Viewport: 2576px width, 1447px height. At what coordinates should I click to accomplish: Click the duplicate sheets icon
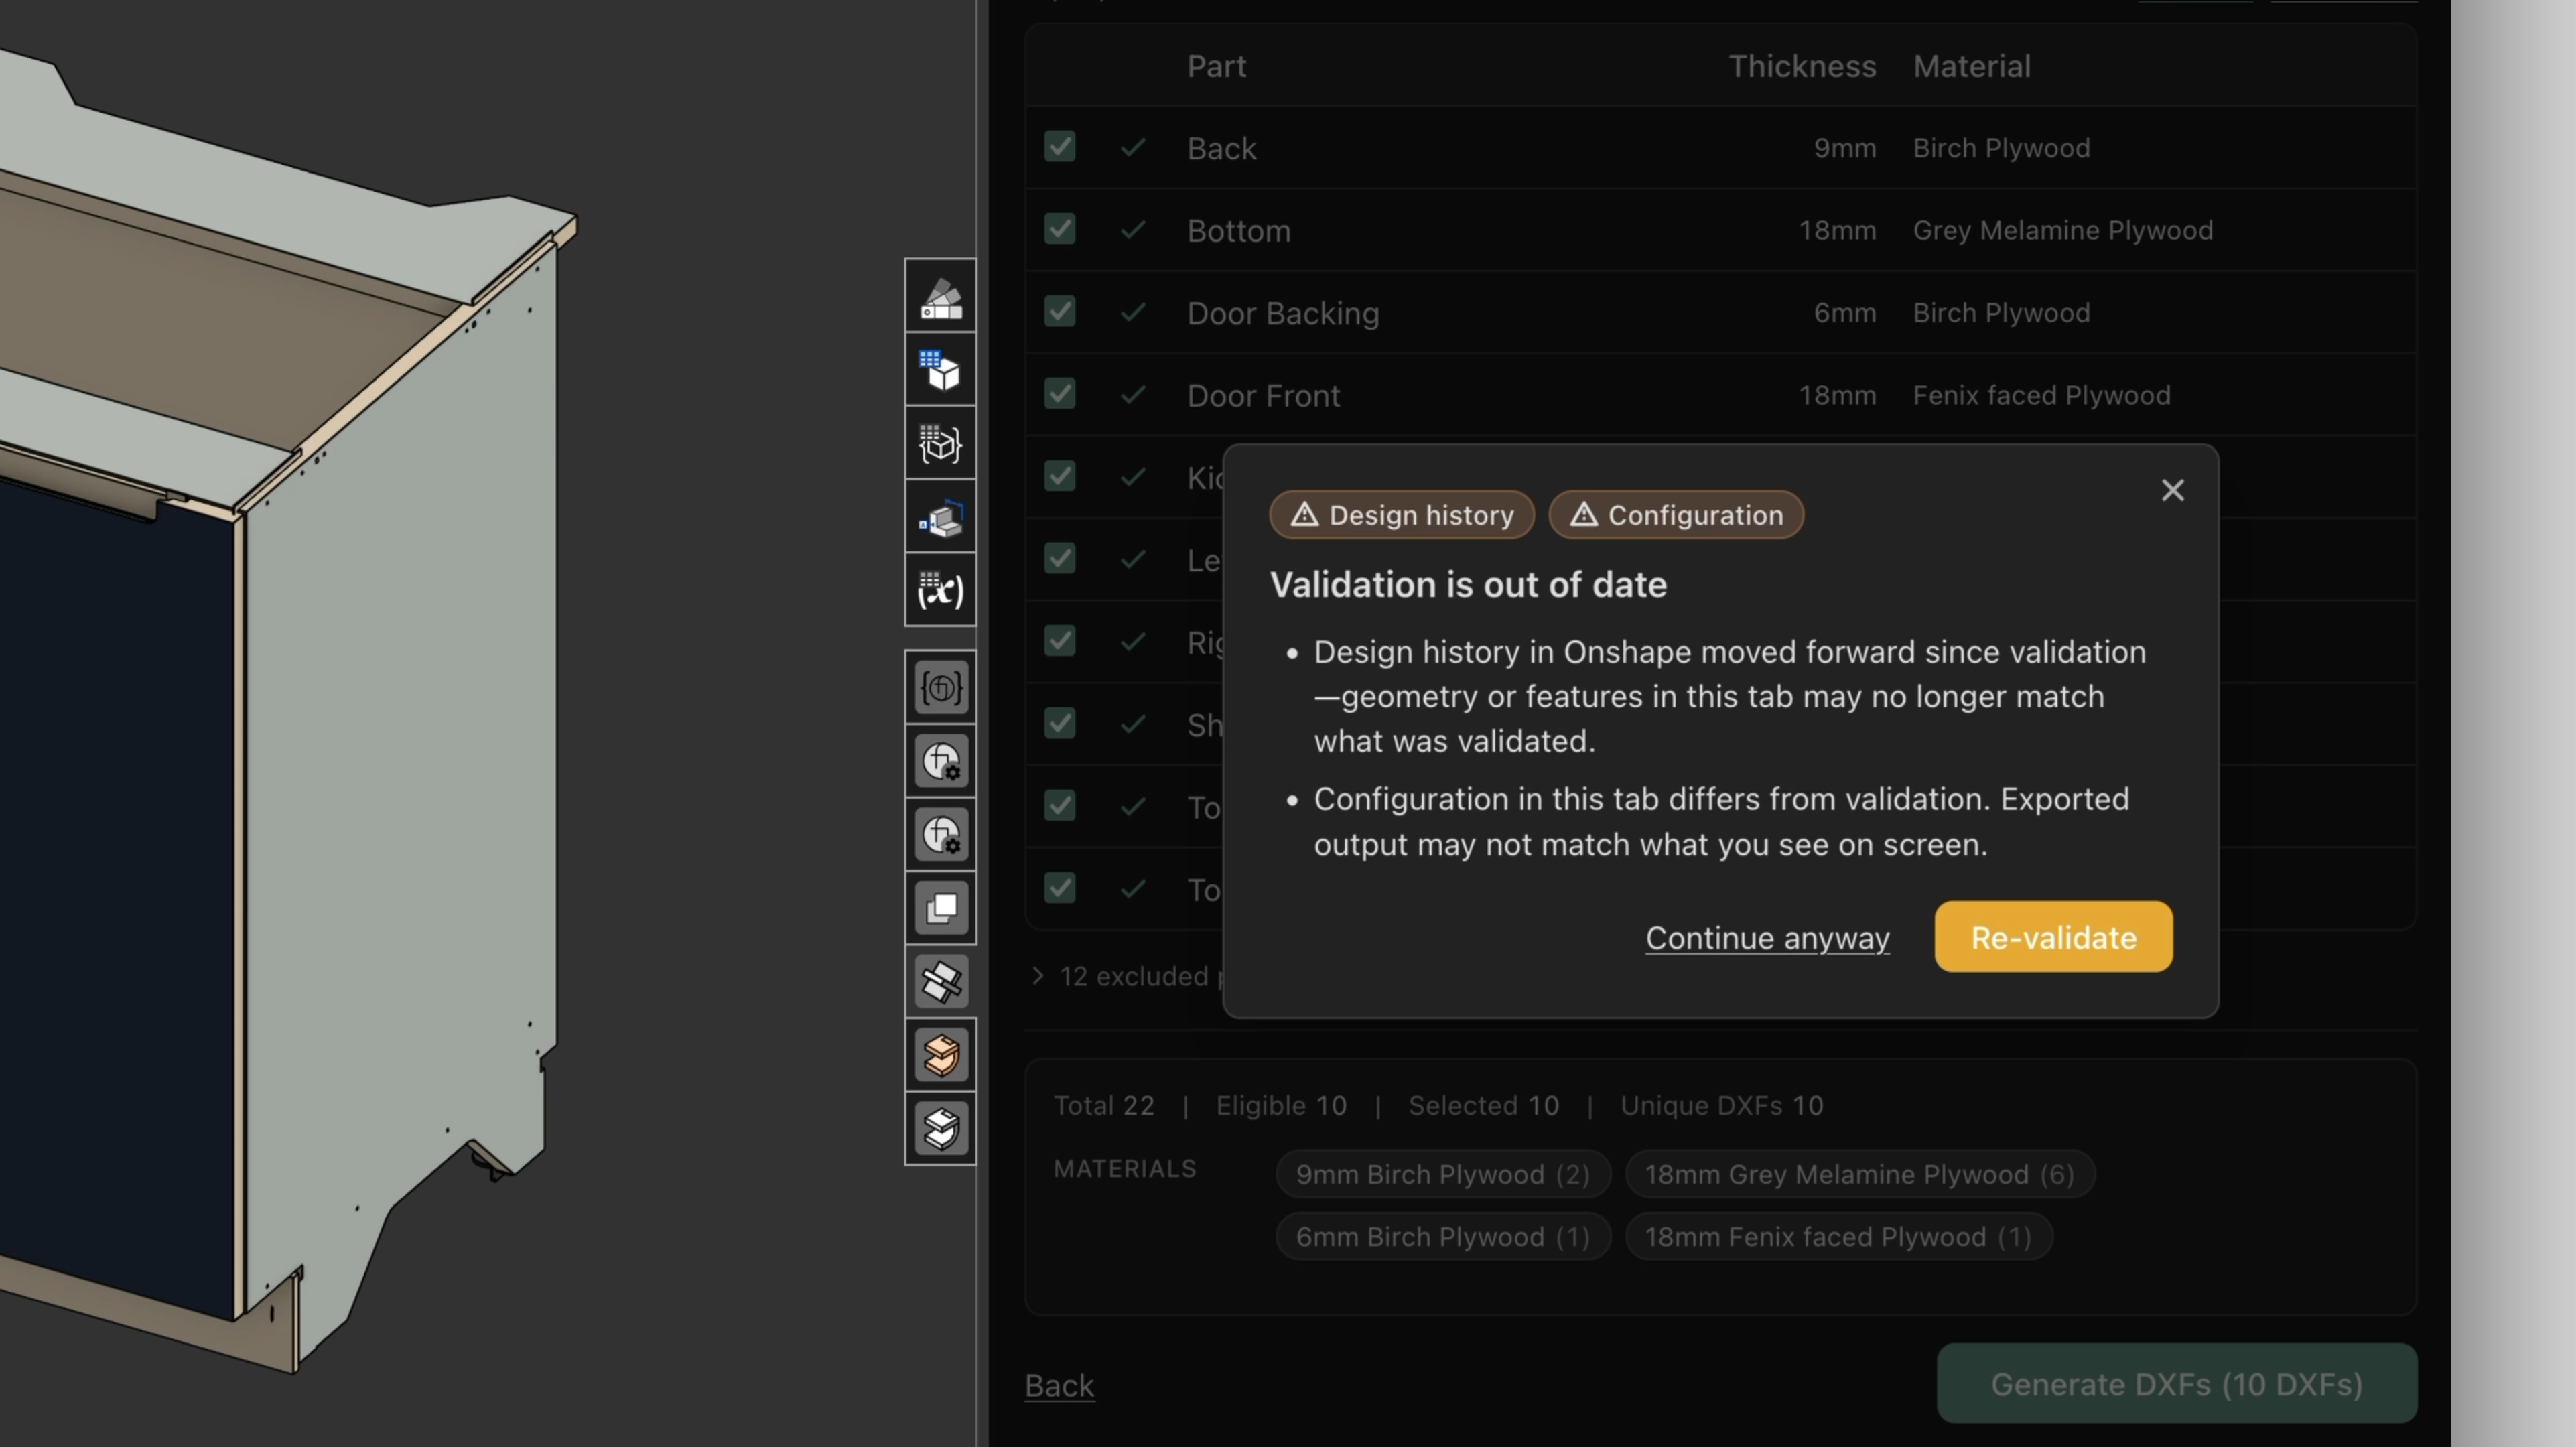[x=940, y=908]
